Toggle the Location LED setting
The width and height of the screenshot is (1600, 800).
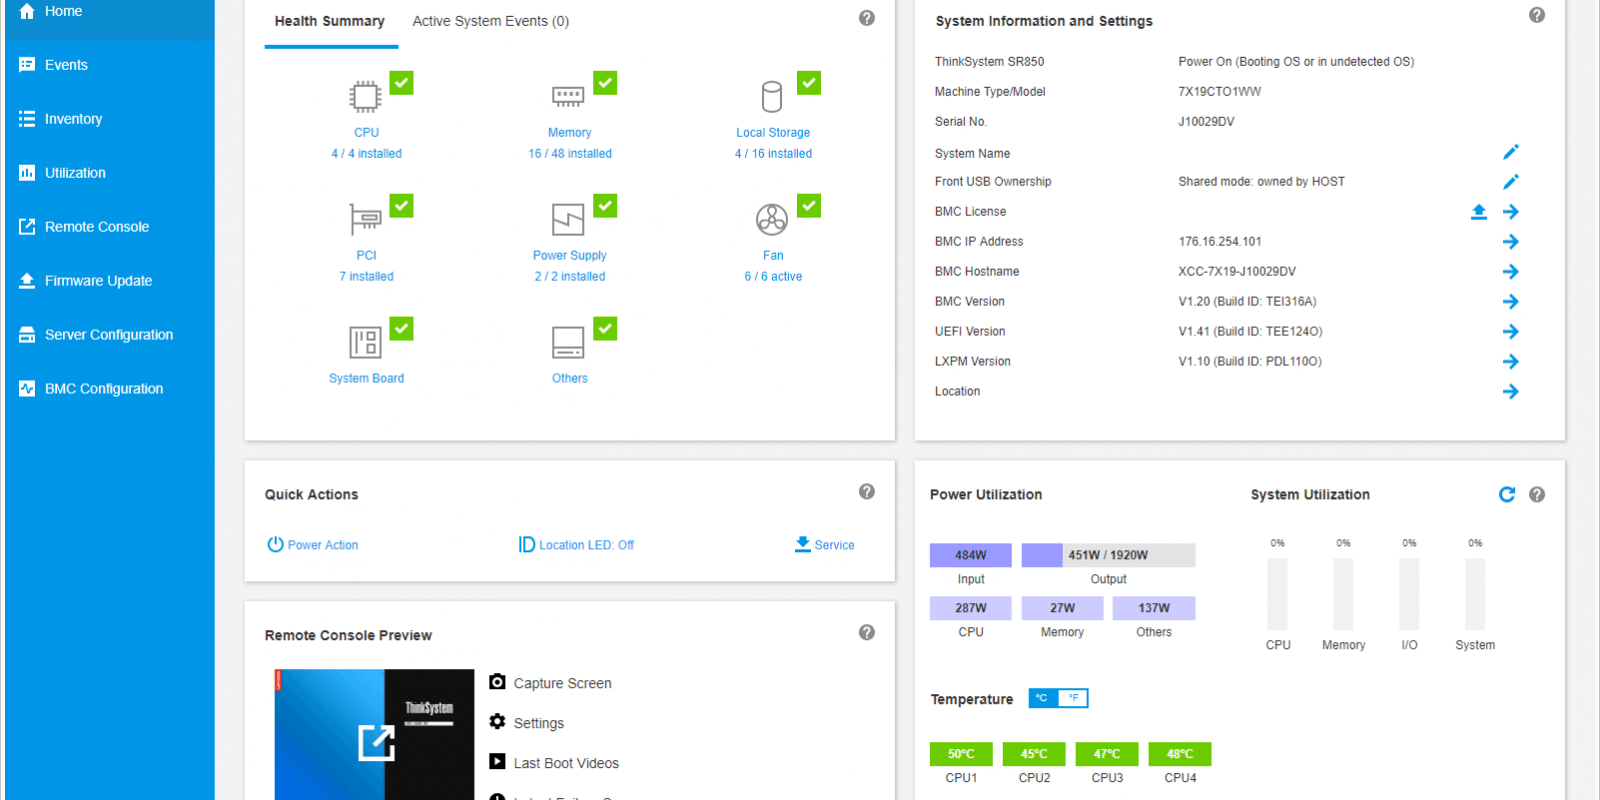(576, 545)
